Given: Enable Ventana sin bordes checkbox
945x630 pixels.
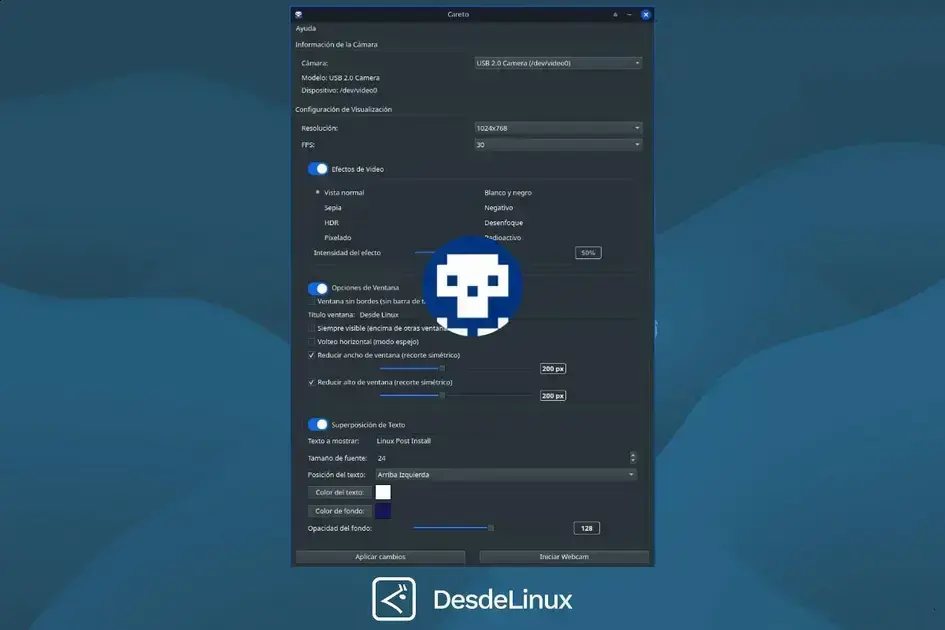Looking at the screenshot, I should pyautogui.click(x=312, y=301).
